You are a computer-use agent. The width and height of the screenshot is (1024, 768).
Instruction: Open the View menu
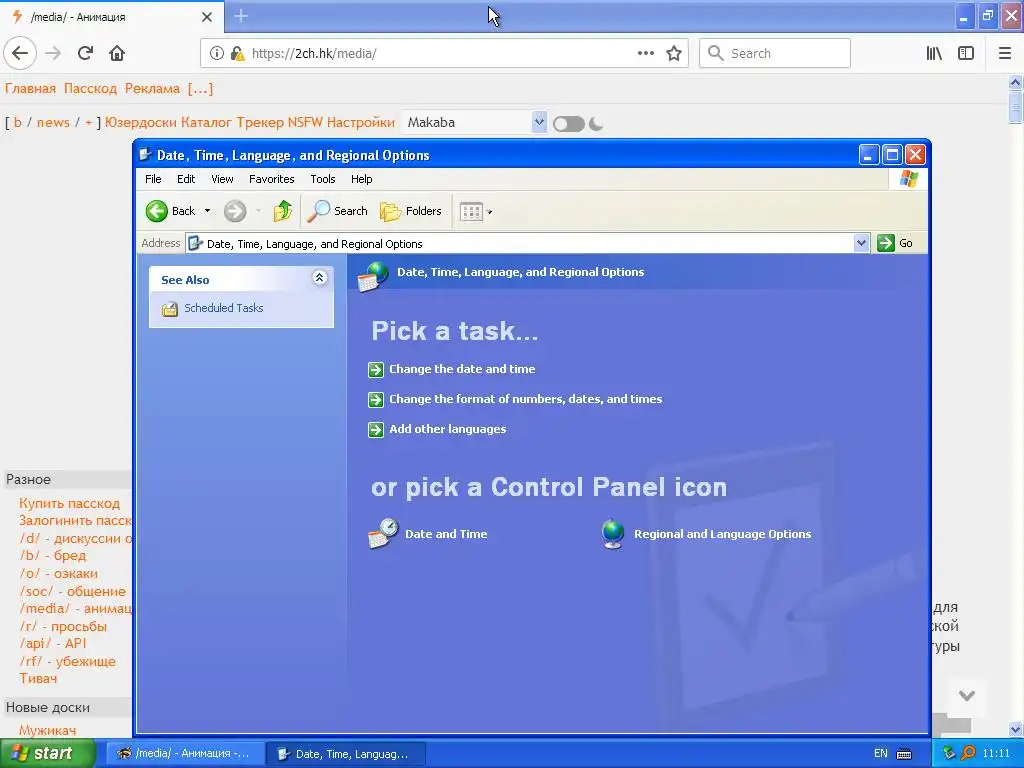tap(222, 179)
